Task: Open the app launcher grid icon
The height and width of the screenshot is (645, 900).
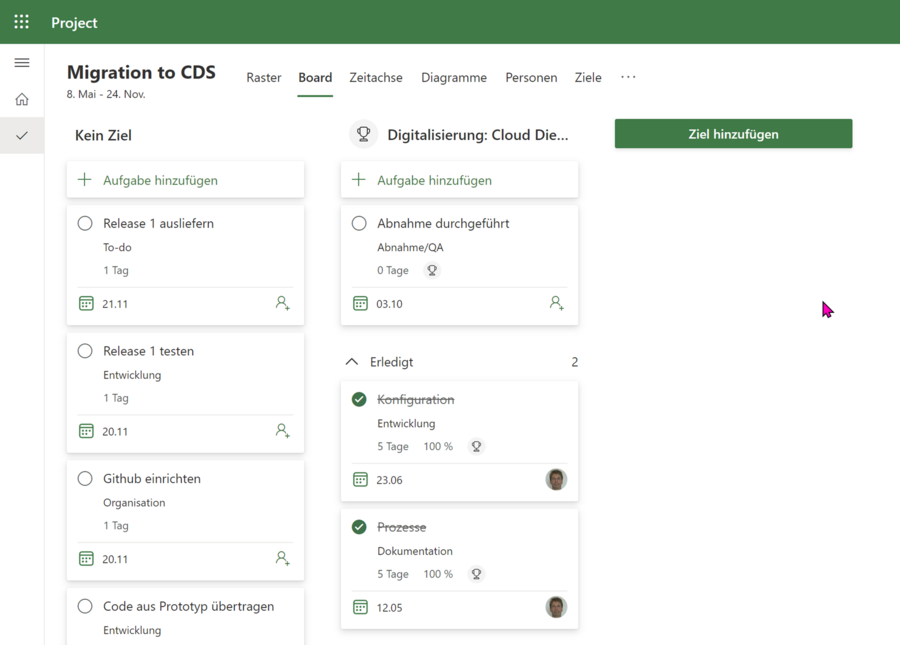Action: [x=21, y=22]
